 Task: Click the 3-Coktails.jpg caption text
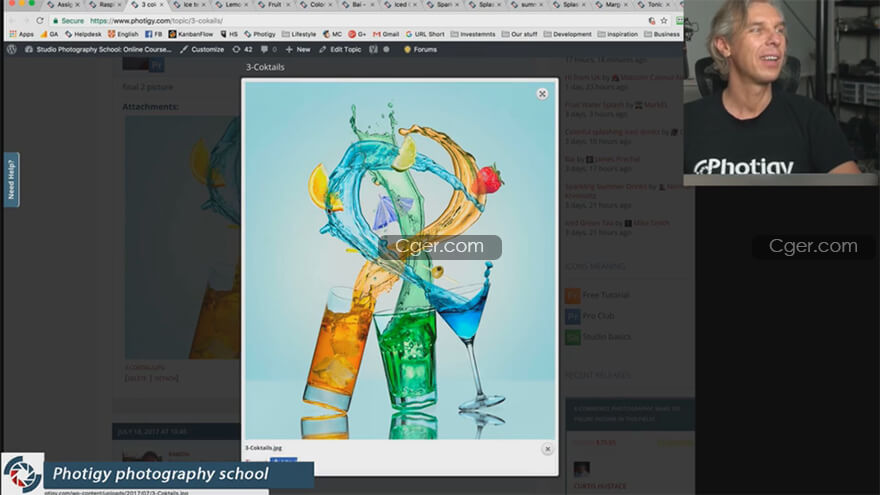point(263,448)
